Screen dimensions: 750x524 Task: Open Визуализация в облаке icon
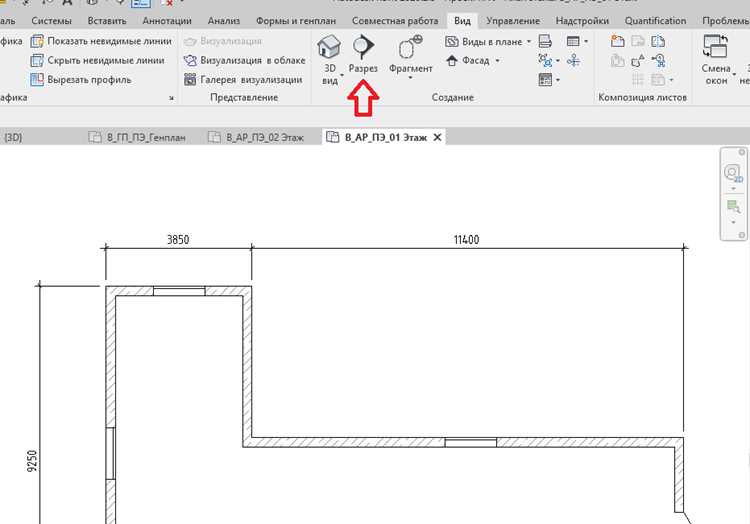pyautogui.click(x=190, y=61)
